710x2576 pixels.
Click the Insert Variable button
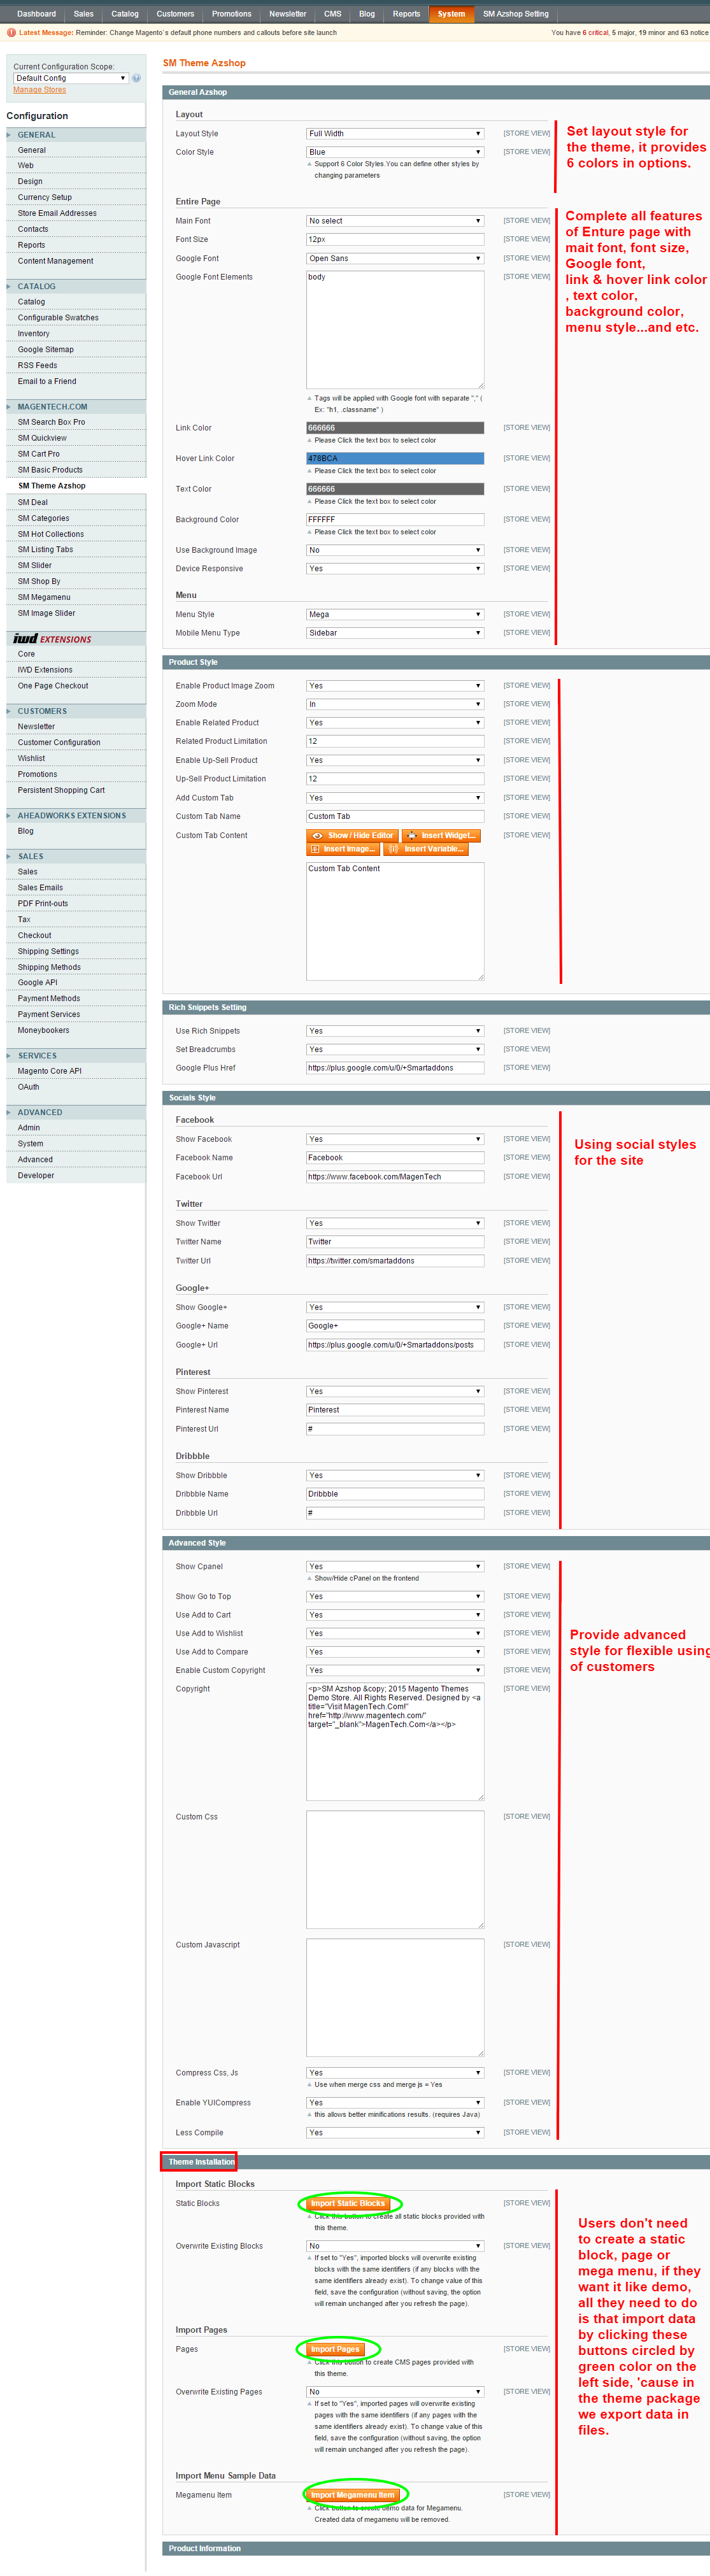coord(425,849)
